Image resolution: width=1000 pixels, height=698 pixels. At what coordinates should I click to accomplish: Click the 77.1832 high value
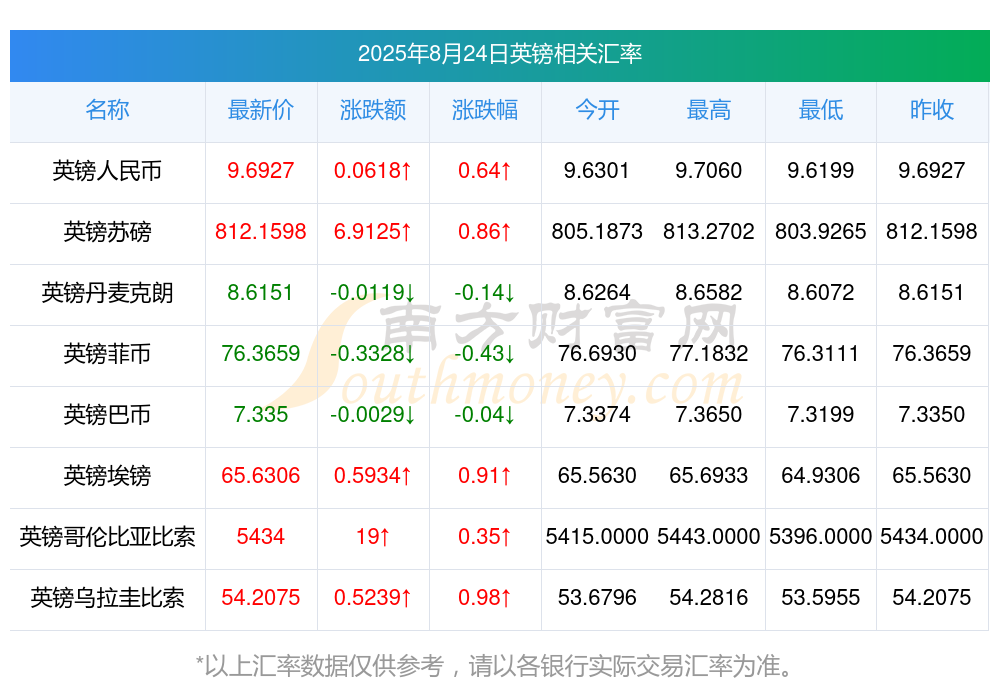709,353
